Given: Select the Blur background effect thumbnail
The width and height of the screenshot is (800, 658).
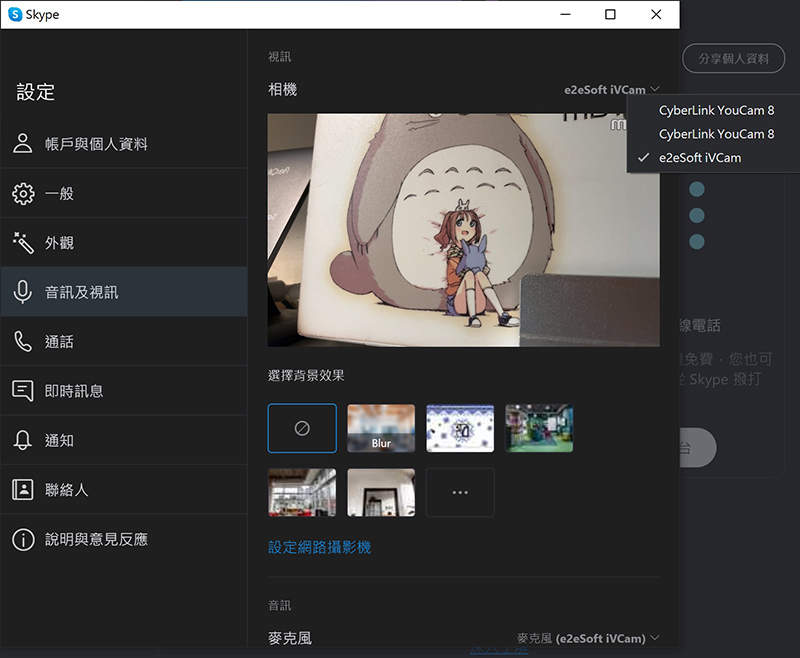Looking at the screenshot, I should tap(381, 427).
